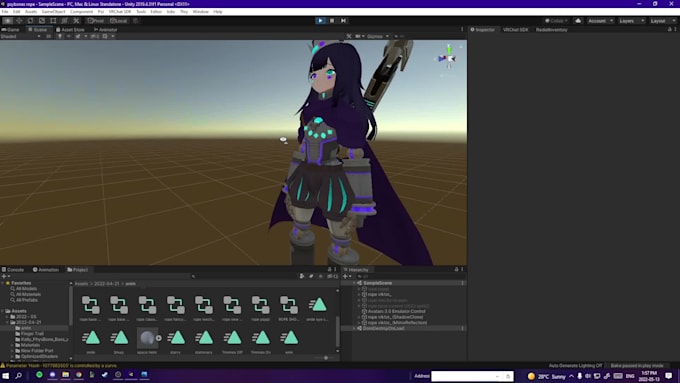Select the Move tool
Screen dimensions: 680x383
pyautogui.click(x=19, y=20)
